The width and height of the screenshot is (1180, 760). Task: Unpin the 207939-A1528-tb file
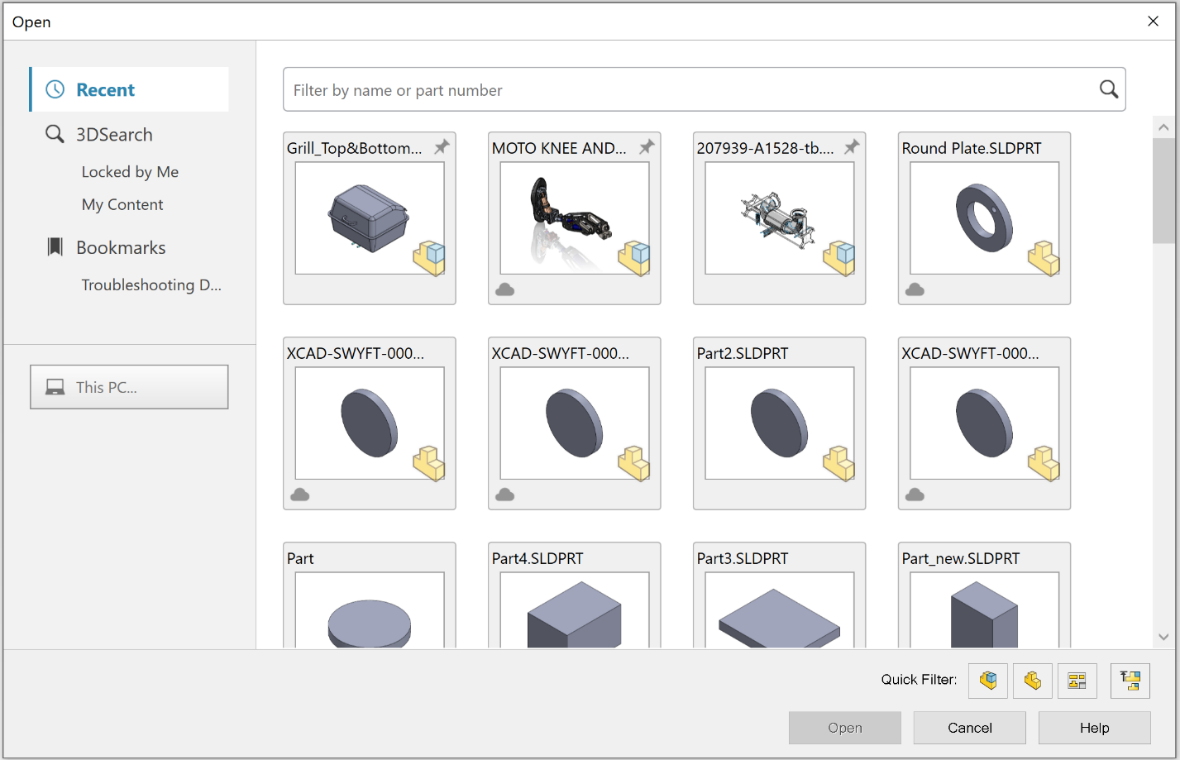pyautogui.click(x=851, y=147)
